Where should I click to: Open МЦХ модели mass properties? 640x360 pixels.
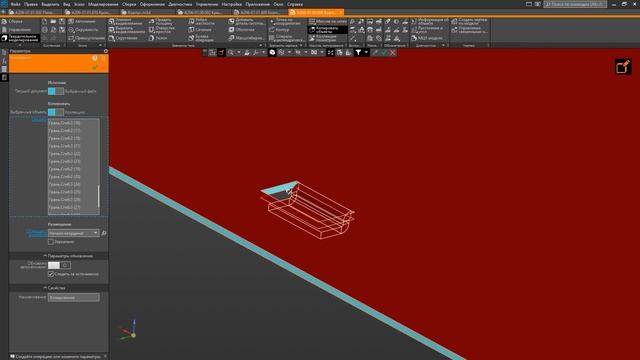[427, 38]
